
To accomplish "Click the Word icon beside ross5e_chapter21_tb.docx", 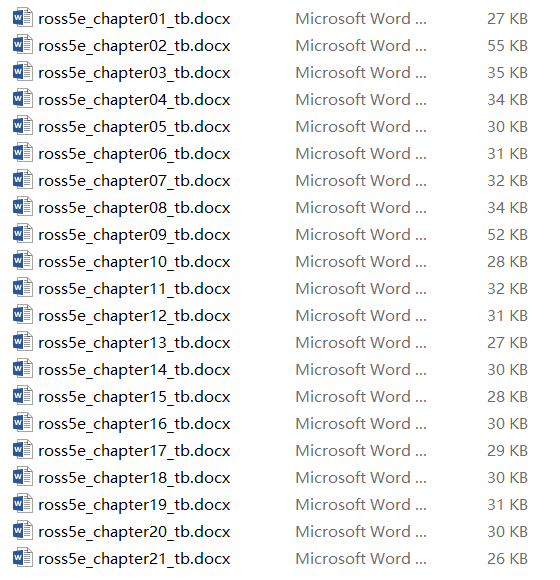I will click(x=23, y=558).
